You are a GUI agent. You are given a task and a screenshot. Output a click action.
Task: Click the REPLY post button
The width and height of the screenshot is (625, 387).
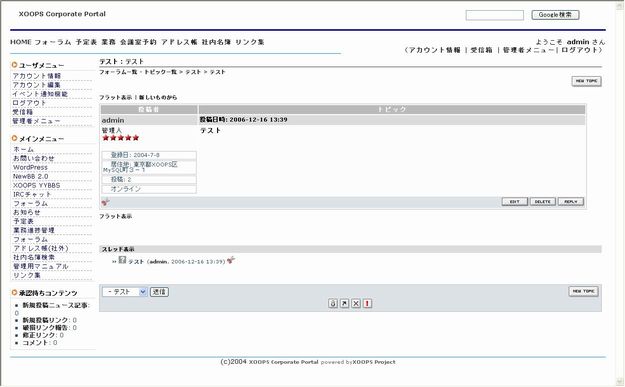tap(571, 202)
